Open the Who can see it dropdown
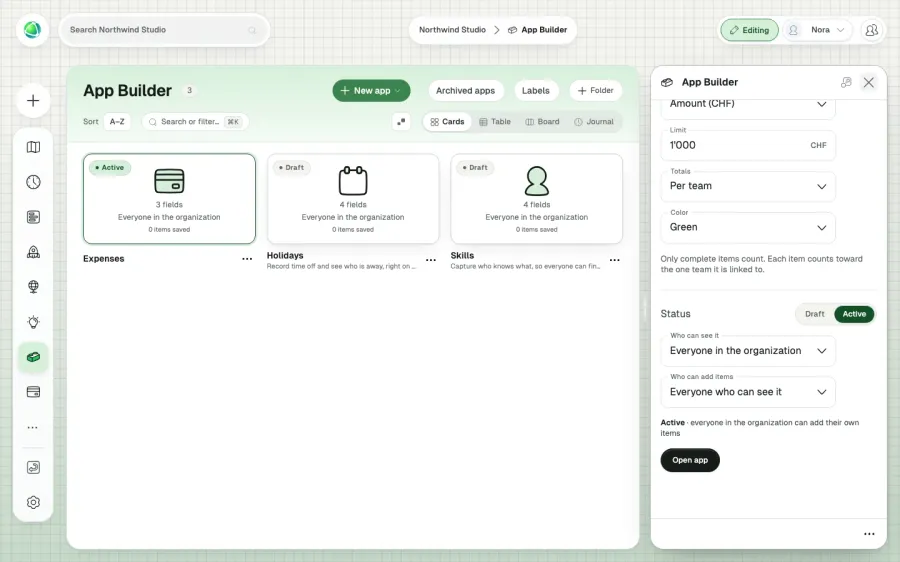Viewport: 900px width, 562px height. [x=748, y=351]
